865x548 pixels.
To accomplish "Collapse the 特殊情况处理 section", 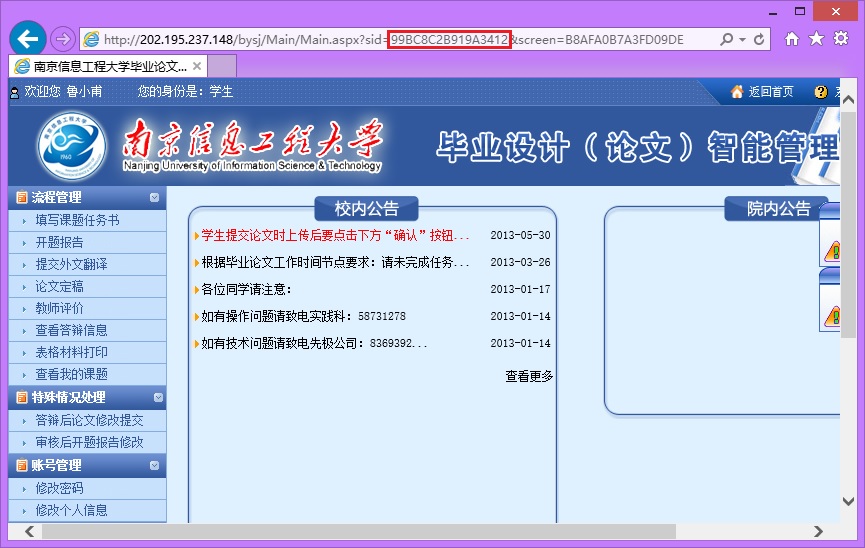I will [158, 397].
